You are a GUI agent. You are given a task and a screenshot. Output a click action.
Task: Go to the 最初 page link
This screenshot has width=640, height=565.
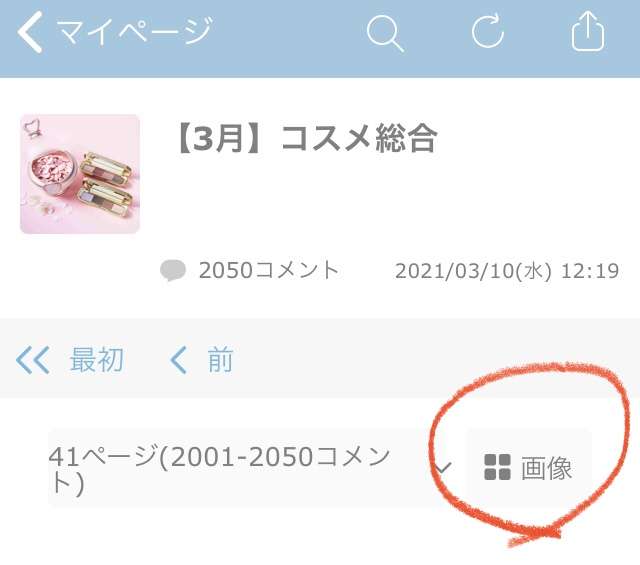(x=97, y=360)
